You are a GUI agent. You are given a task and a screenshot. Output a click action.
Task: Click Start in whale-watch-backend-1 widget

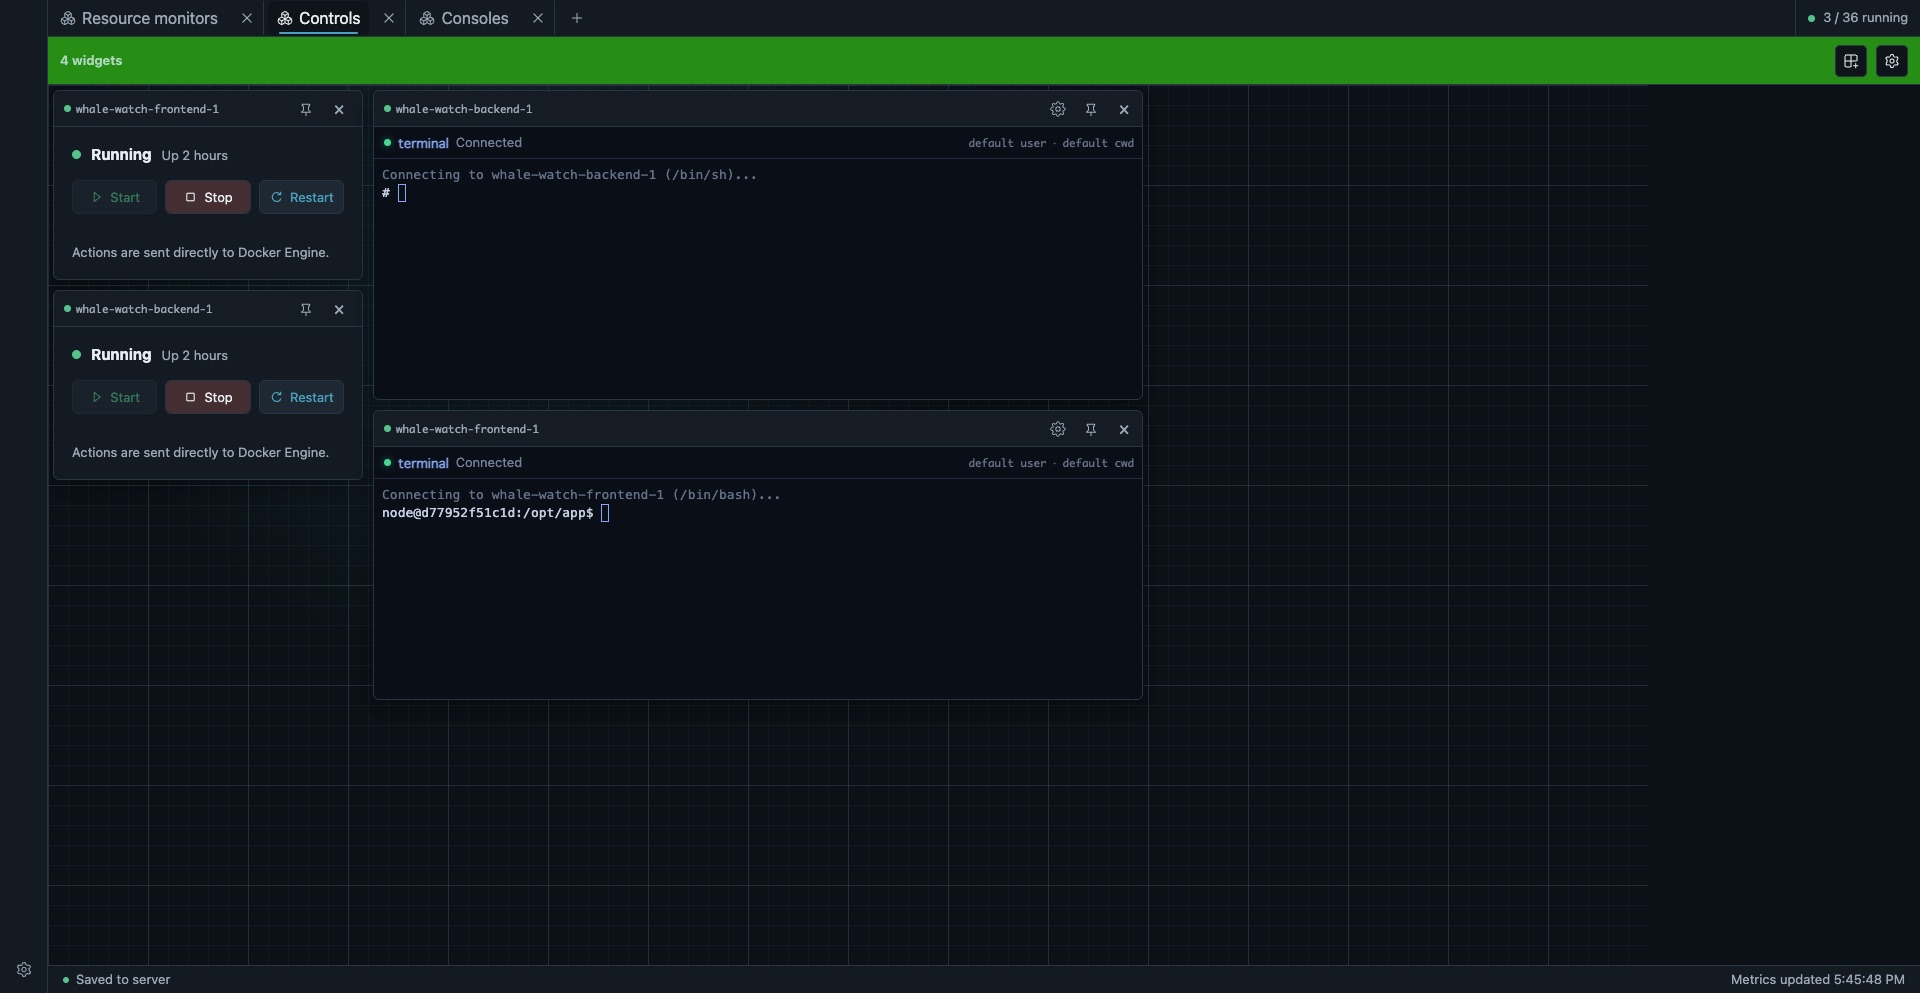pos(114,397)
